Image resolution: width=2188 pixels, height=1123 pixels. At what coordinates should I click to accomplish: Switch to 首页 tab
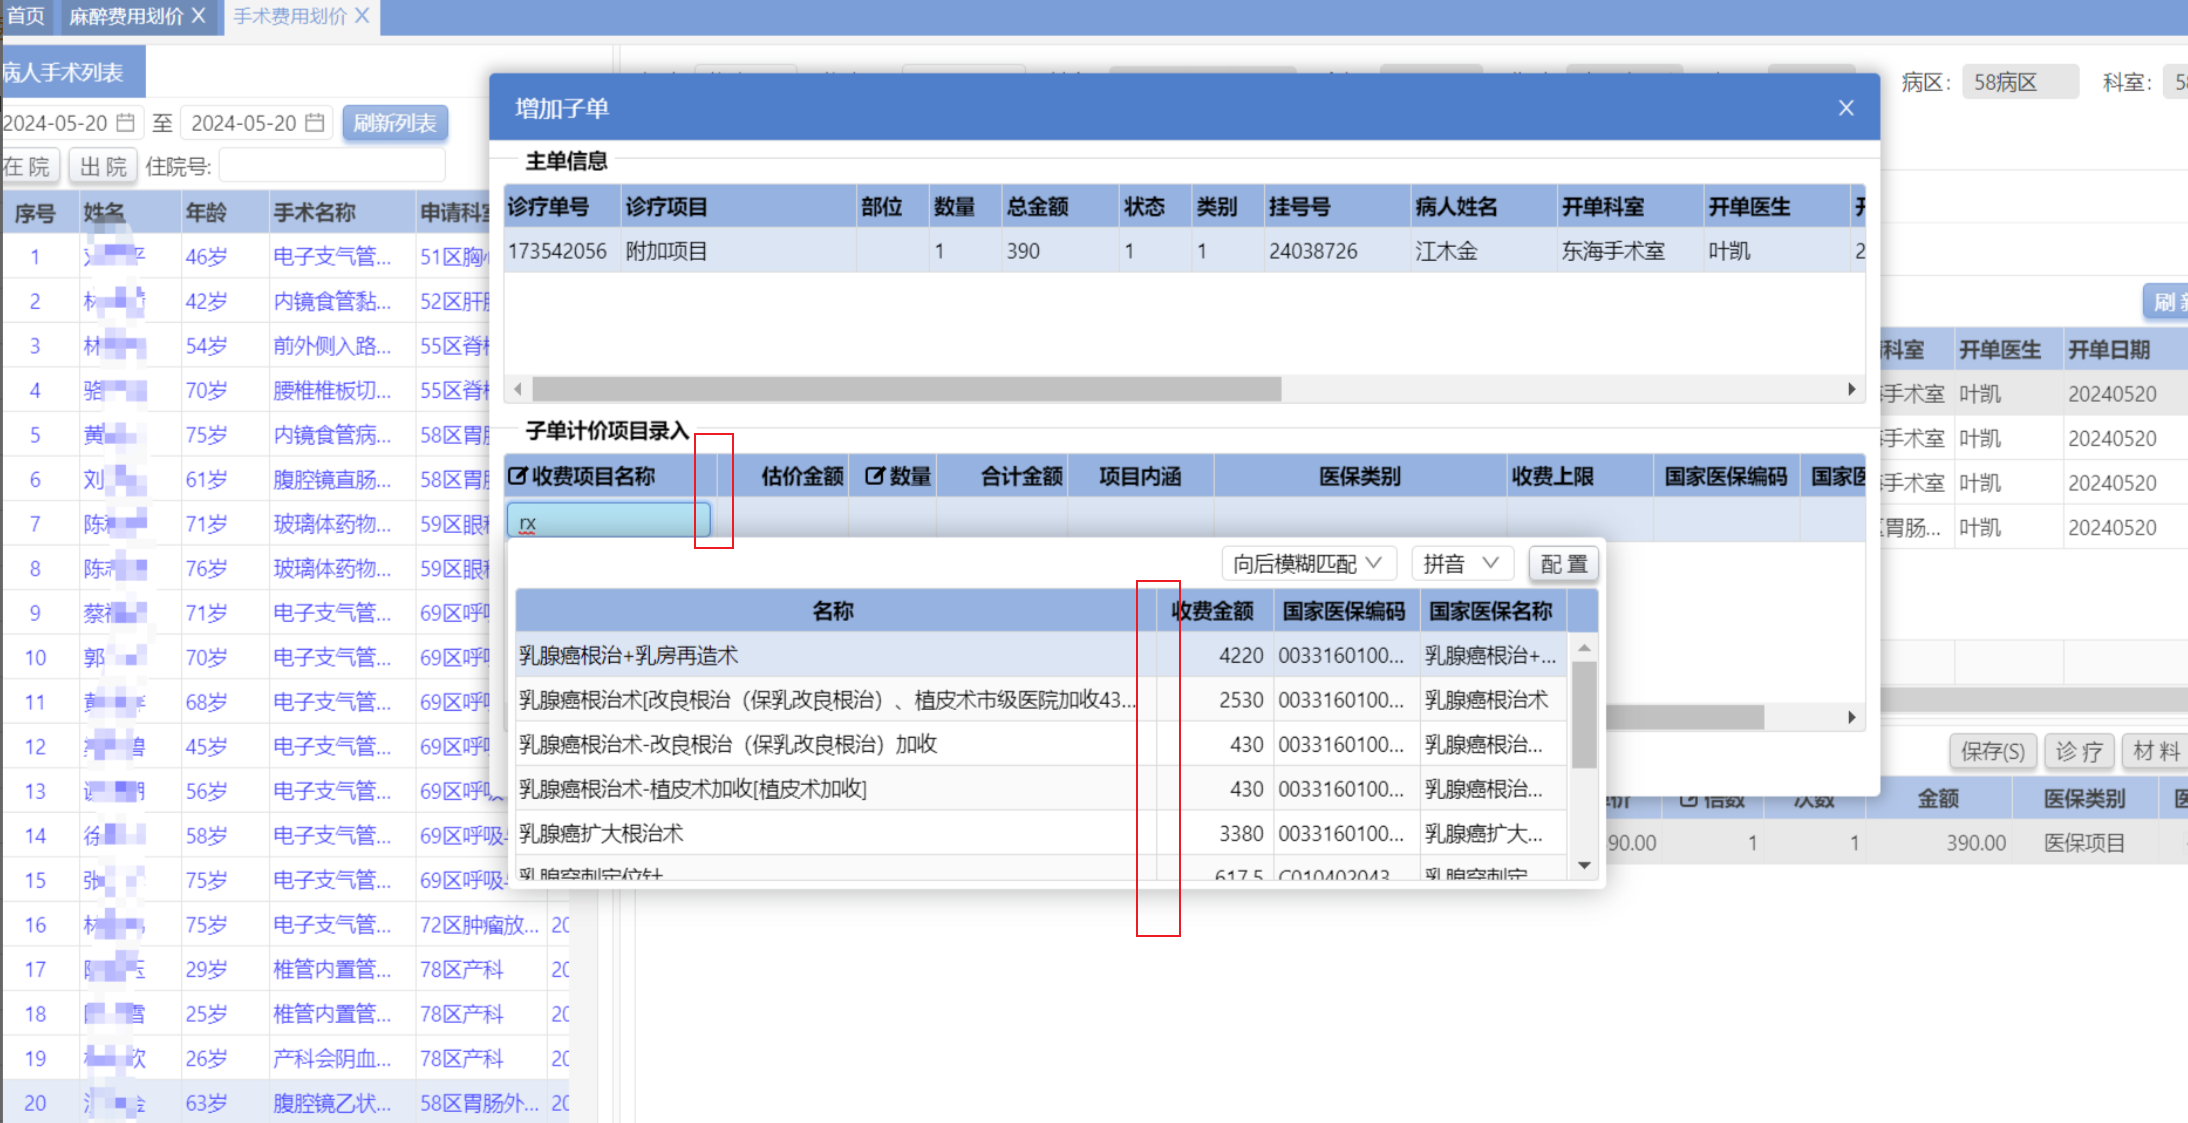click(x=26, y=16)
